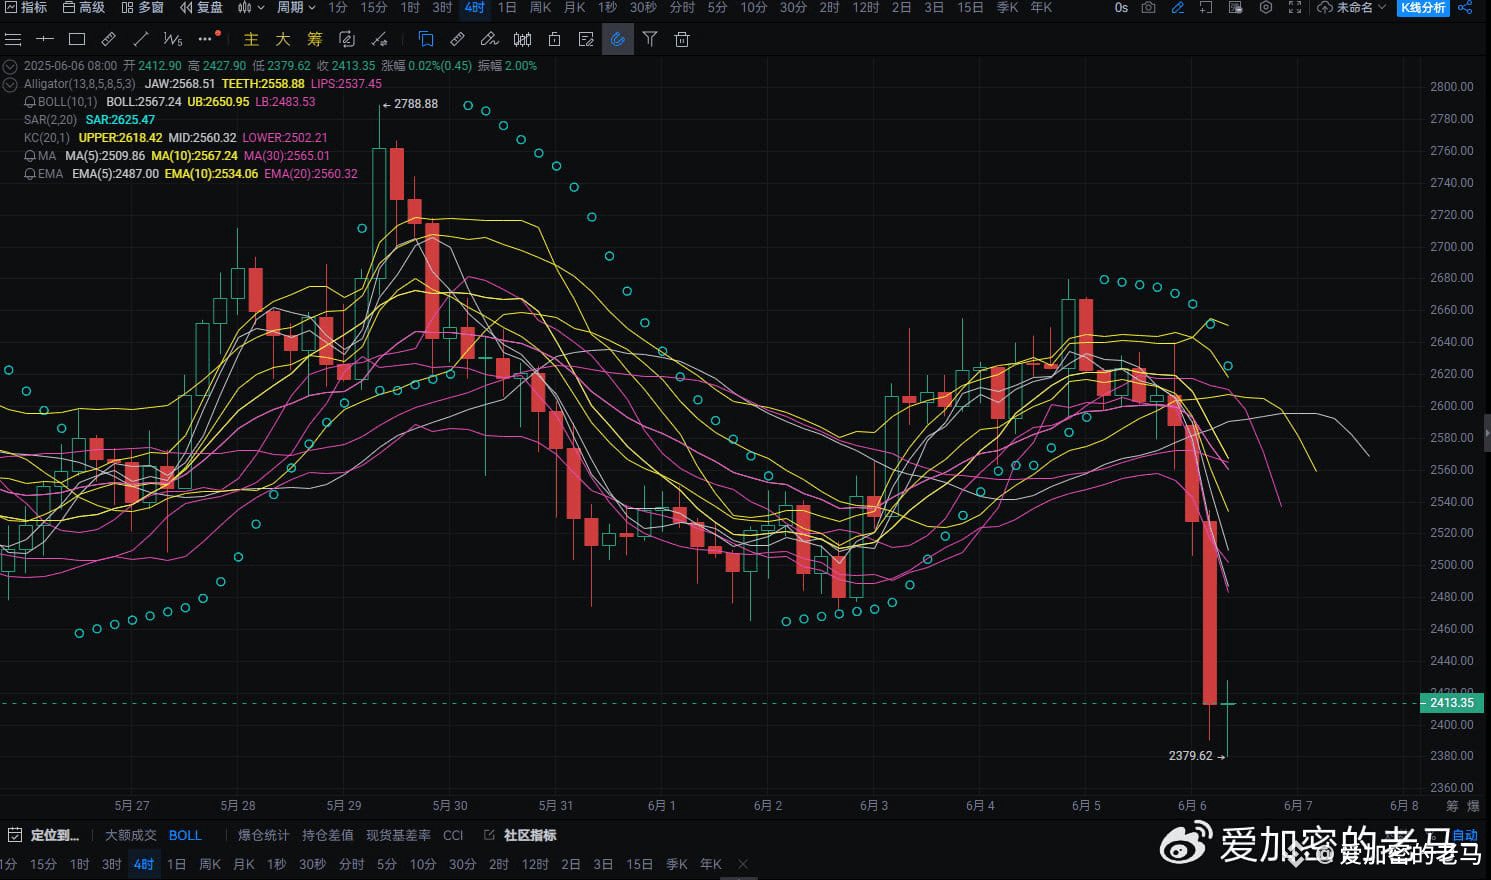Toggle candlestick display icon in drawing toolbar
1491x880 pixels.
tap(522, 39)
